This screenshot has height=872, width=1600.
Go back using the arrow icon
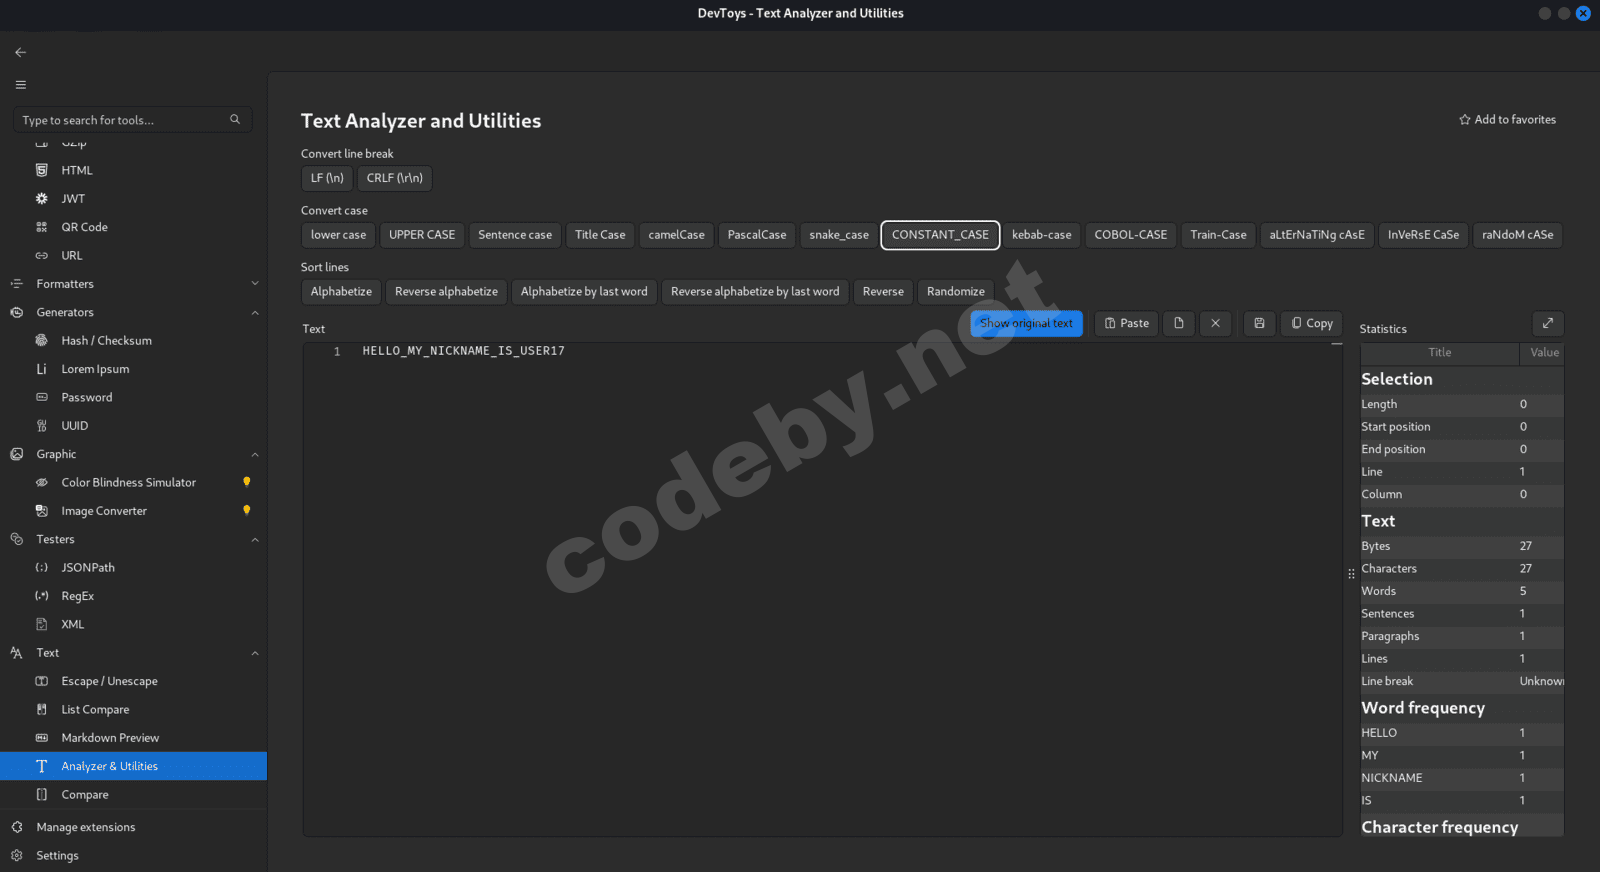coord(21,52)
